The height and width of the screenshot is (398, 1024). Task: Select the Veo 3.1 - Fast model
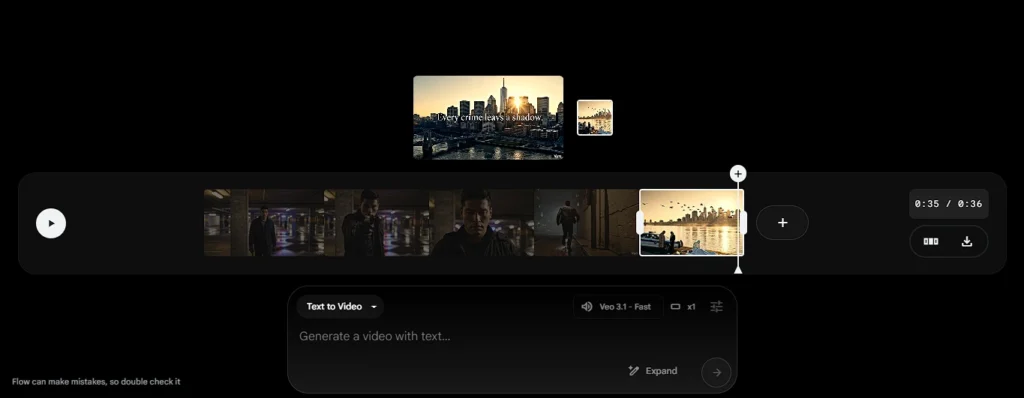pos(618,307)
